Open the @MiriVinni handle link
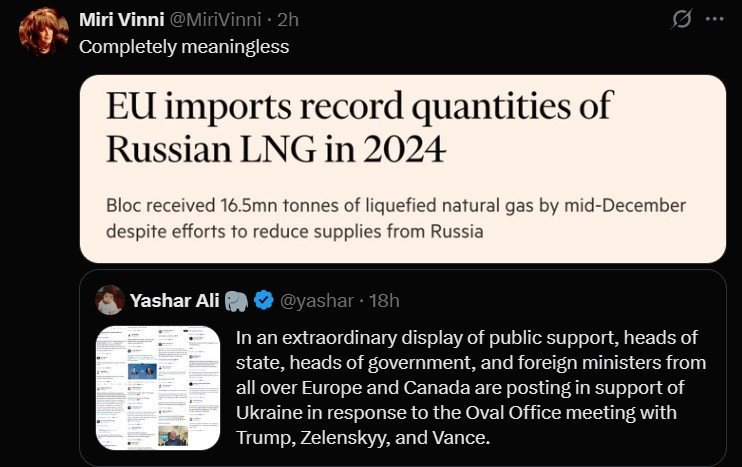Viewport: 742px width, 467px height. pos(215,19)
